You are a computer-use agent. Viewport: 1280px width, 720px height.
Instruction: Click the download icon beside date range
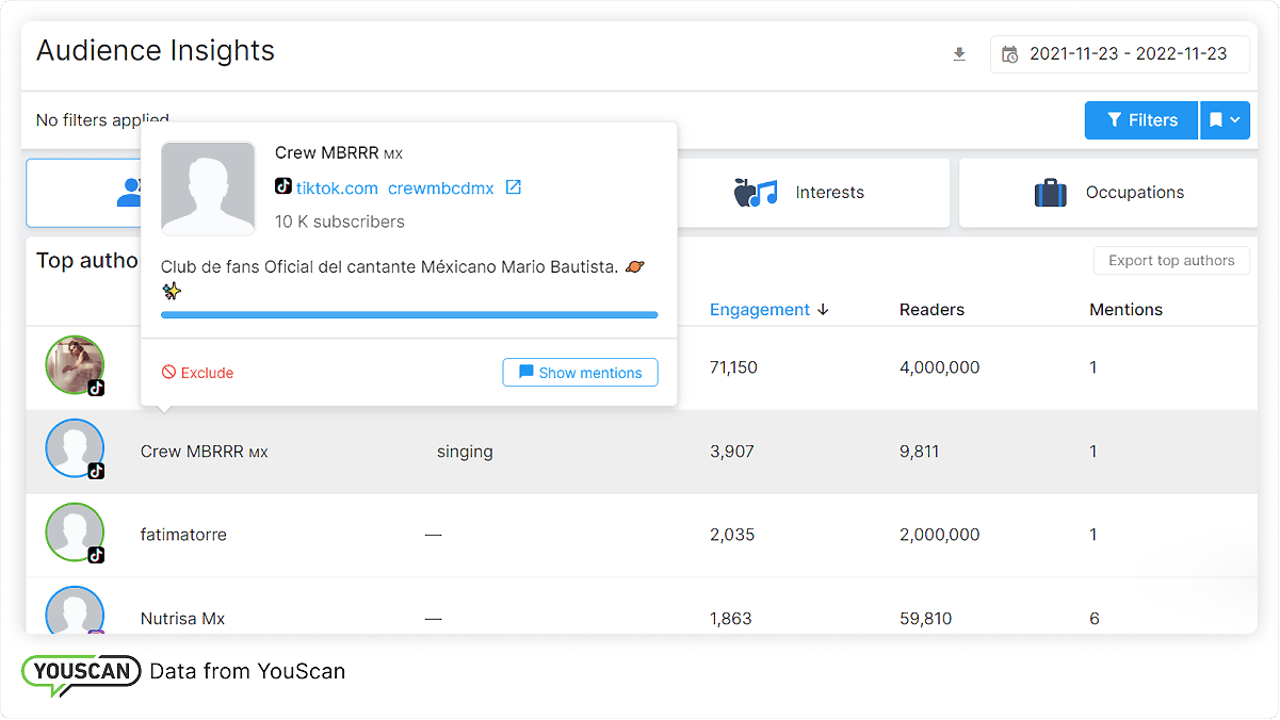pyautogui.click(x=959, y=55)
